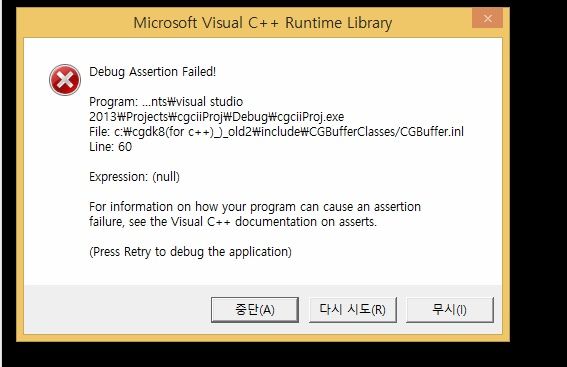Click the CGBuffer.inl file name text

click(x=432, y=132)
